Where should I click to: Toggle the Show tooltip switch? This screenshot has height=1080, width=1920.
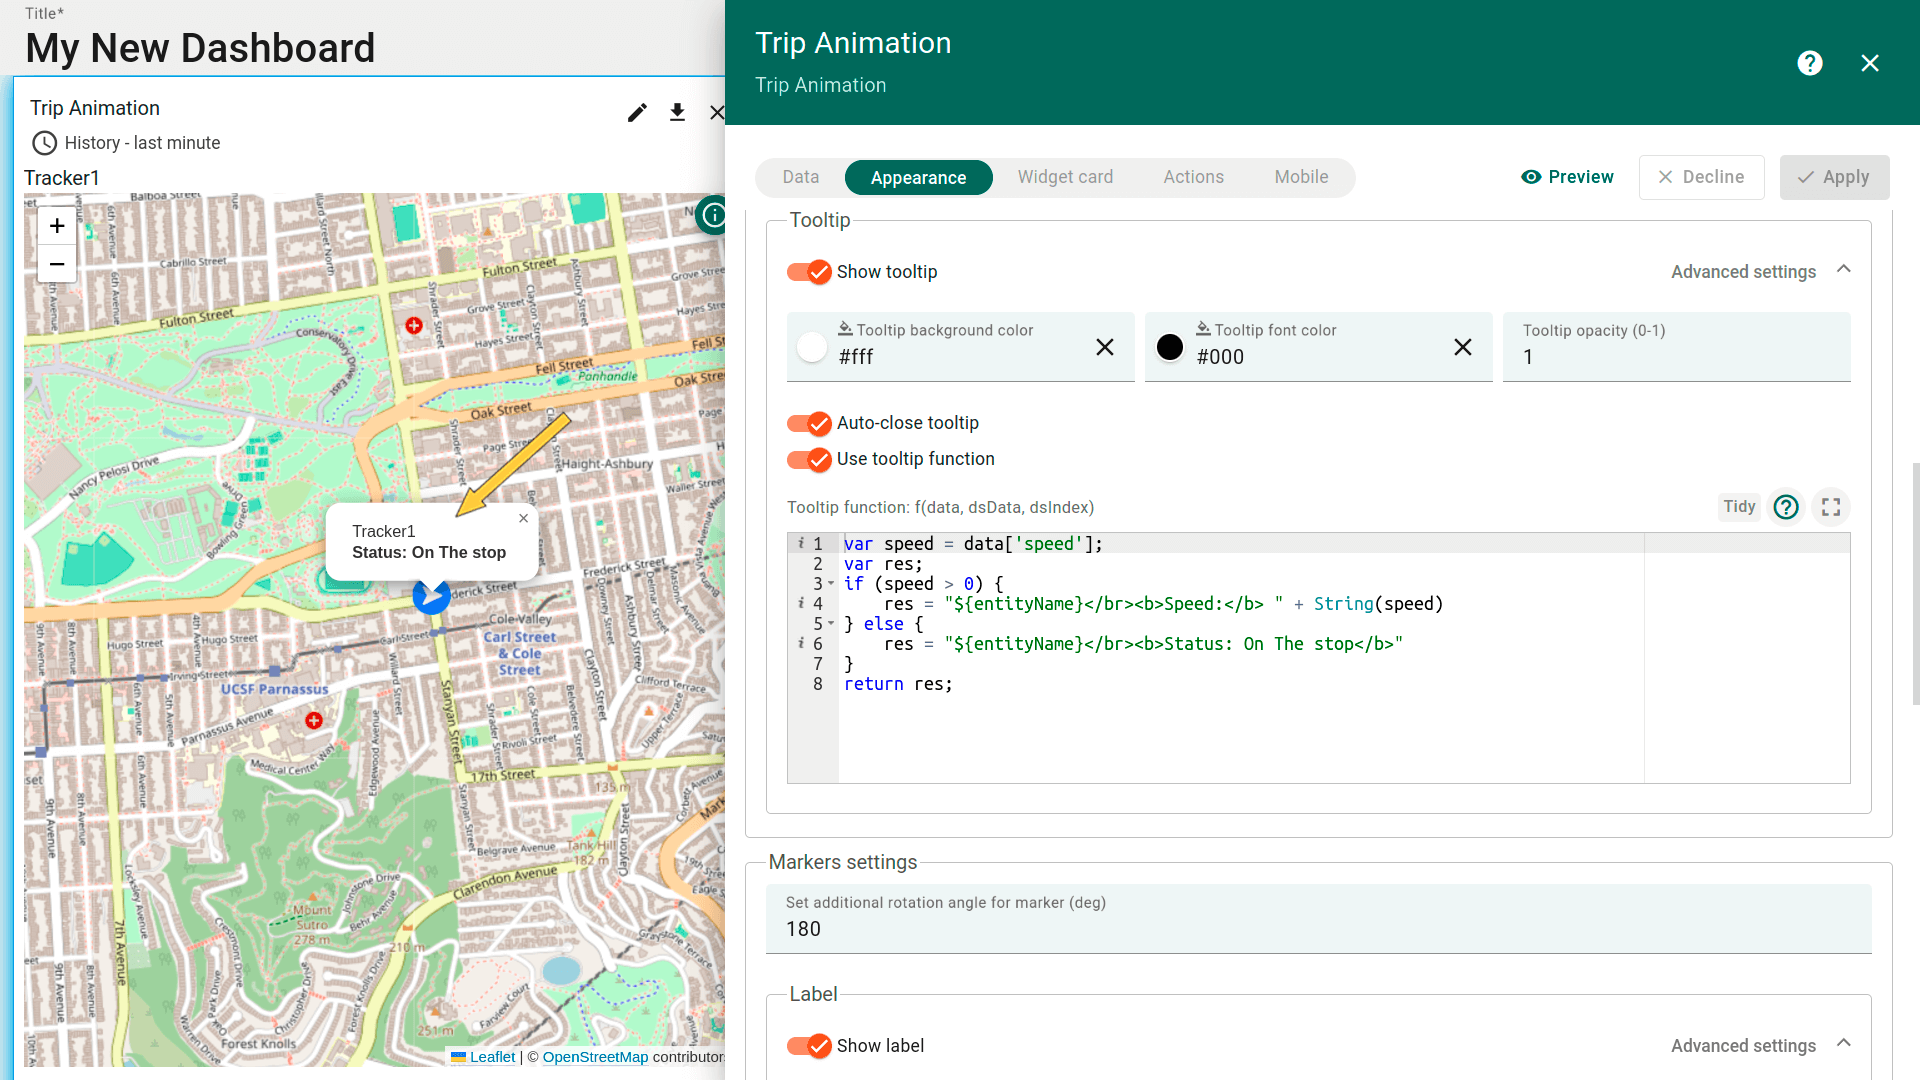(x=809, y=272)
